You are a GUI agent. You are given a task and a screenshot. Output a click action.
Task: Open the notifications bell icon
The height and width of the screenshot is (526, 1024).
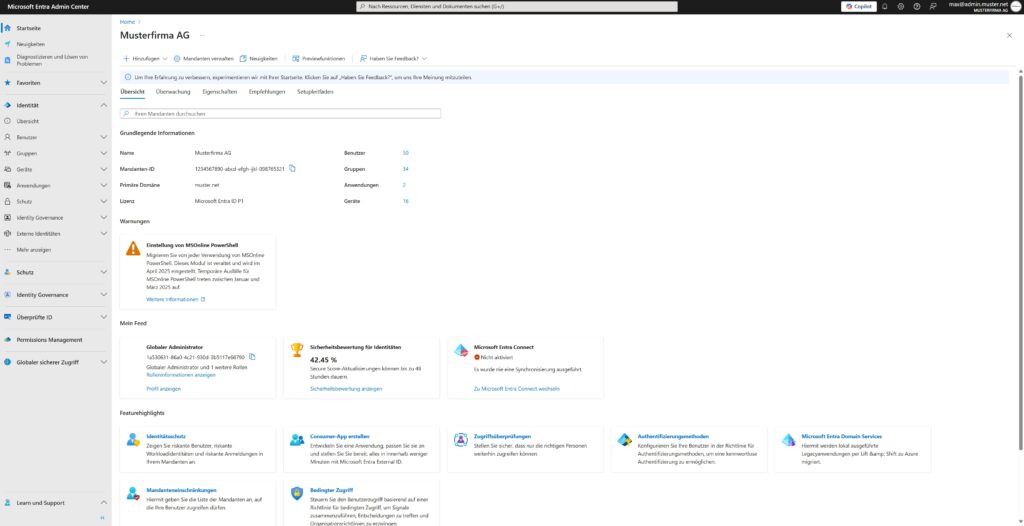point(885,6)
